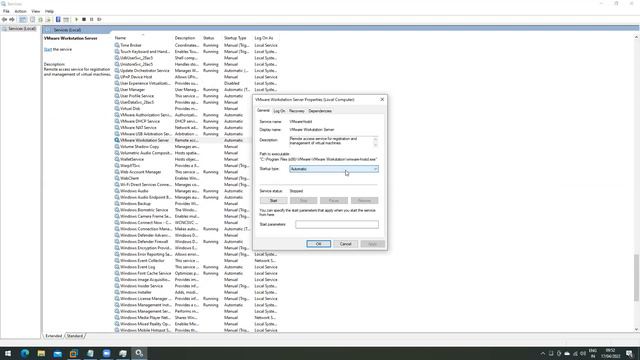
Task: Select the Windows Event Log row
Action: coord(196,267)
